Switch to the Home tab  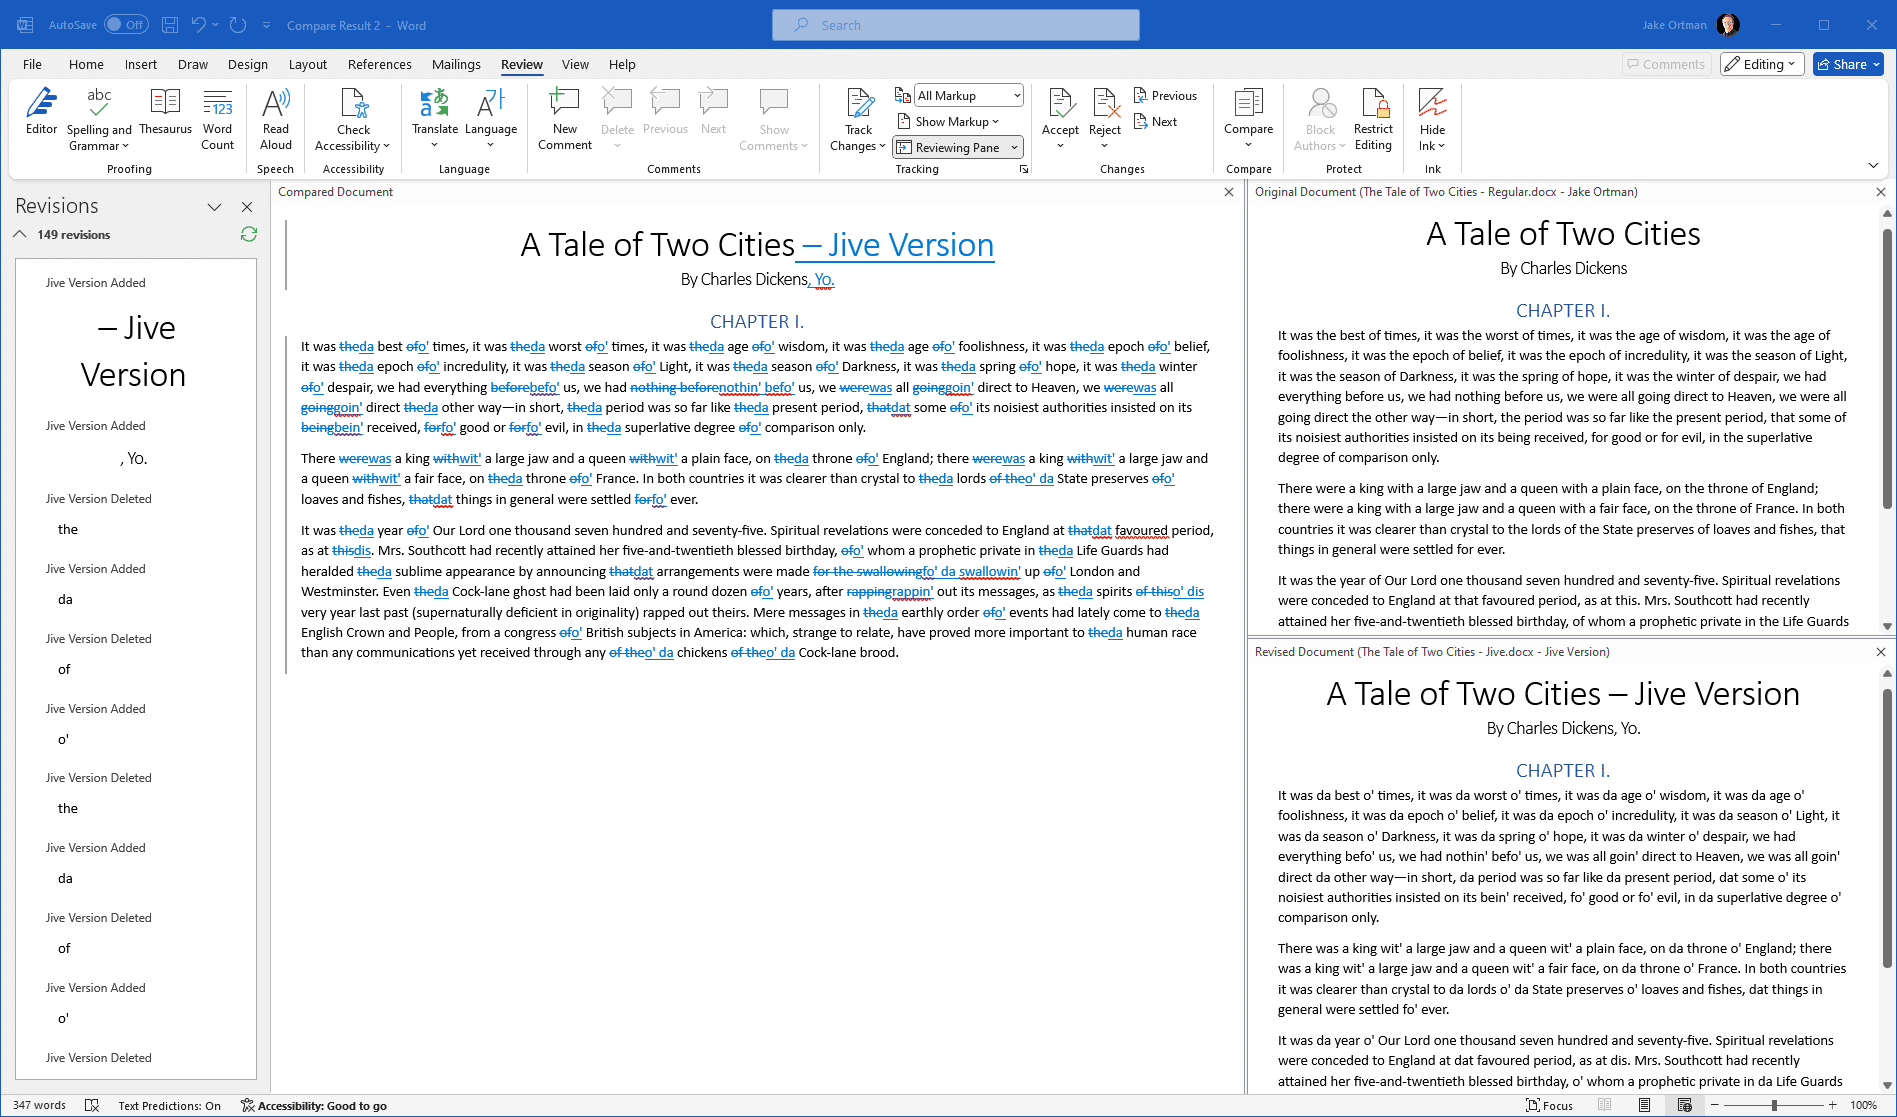(86, 64)
